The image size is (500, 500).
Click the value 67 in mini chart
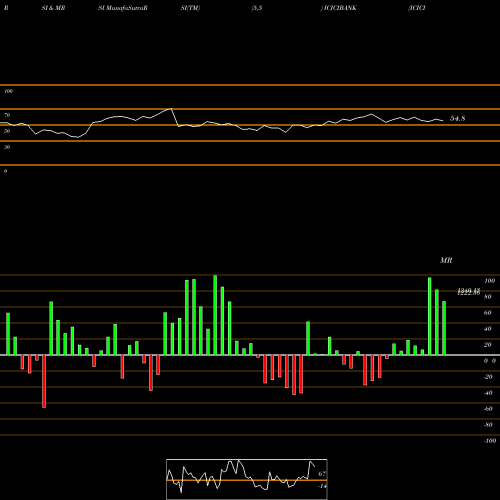pos(322,474)
